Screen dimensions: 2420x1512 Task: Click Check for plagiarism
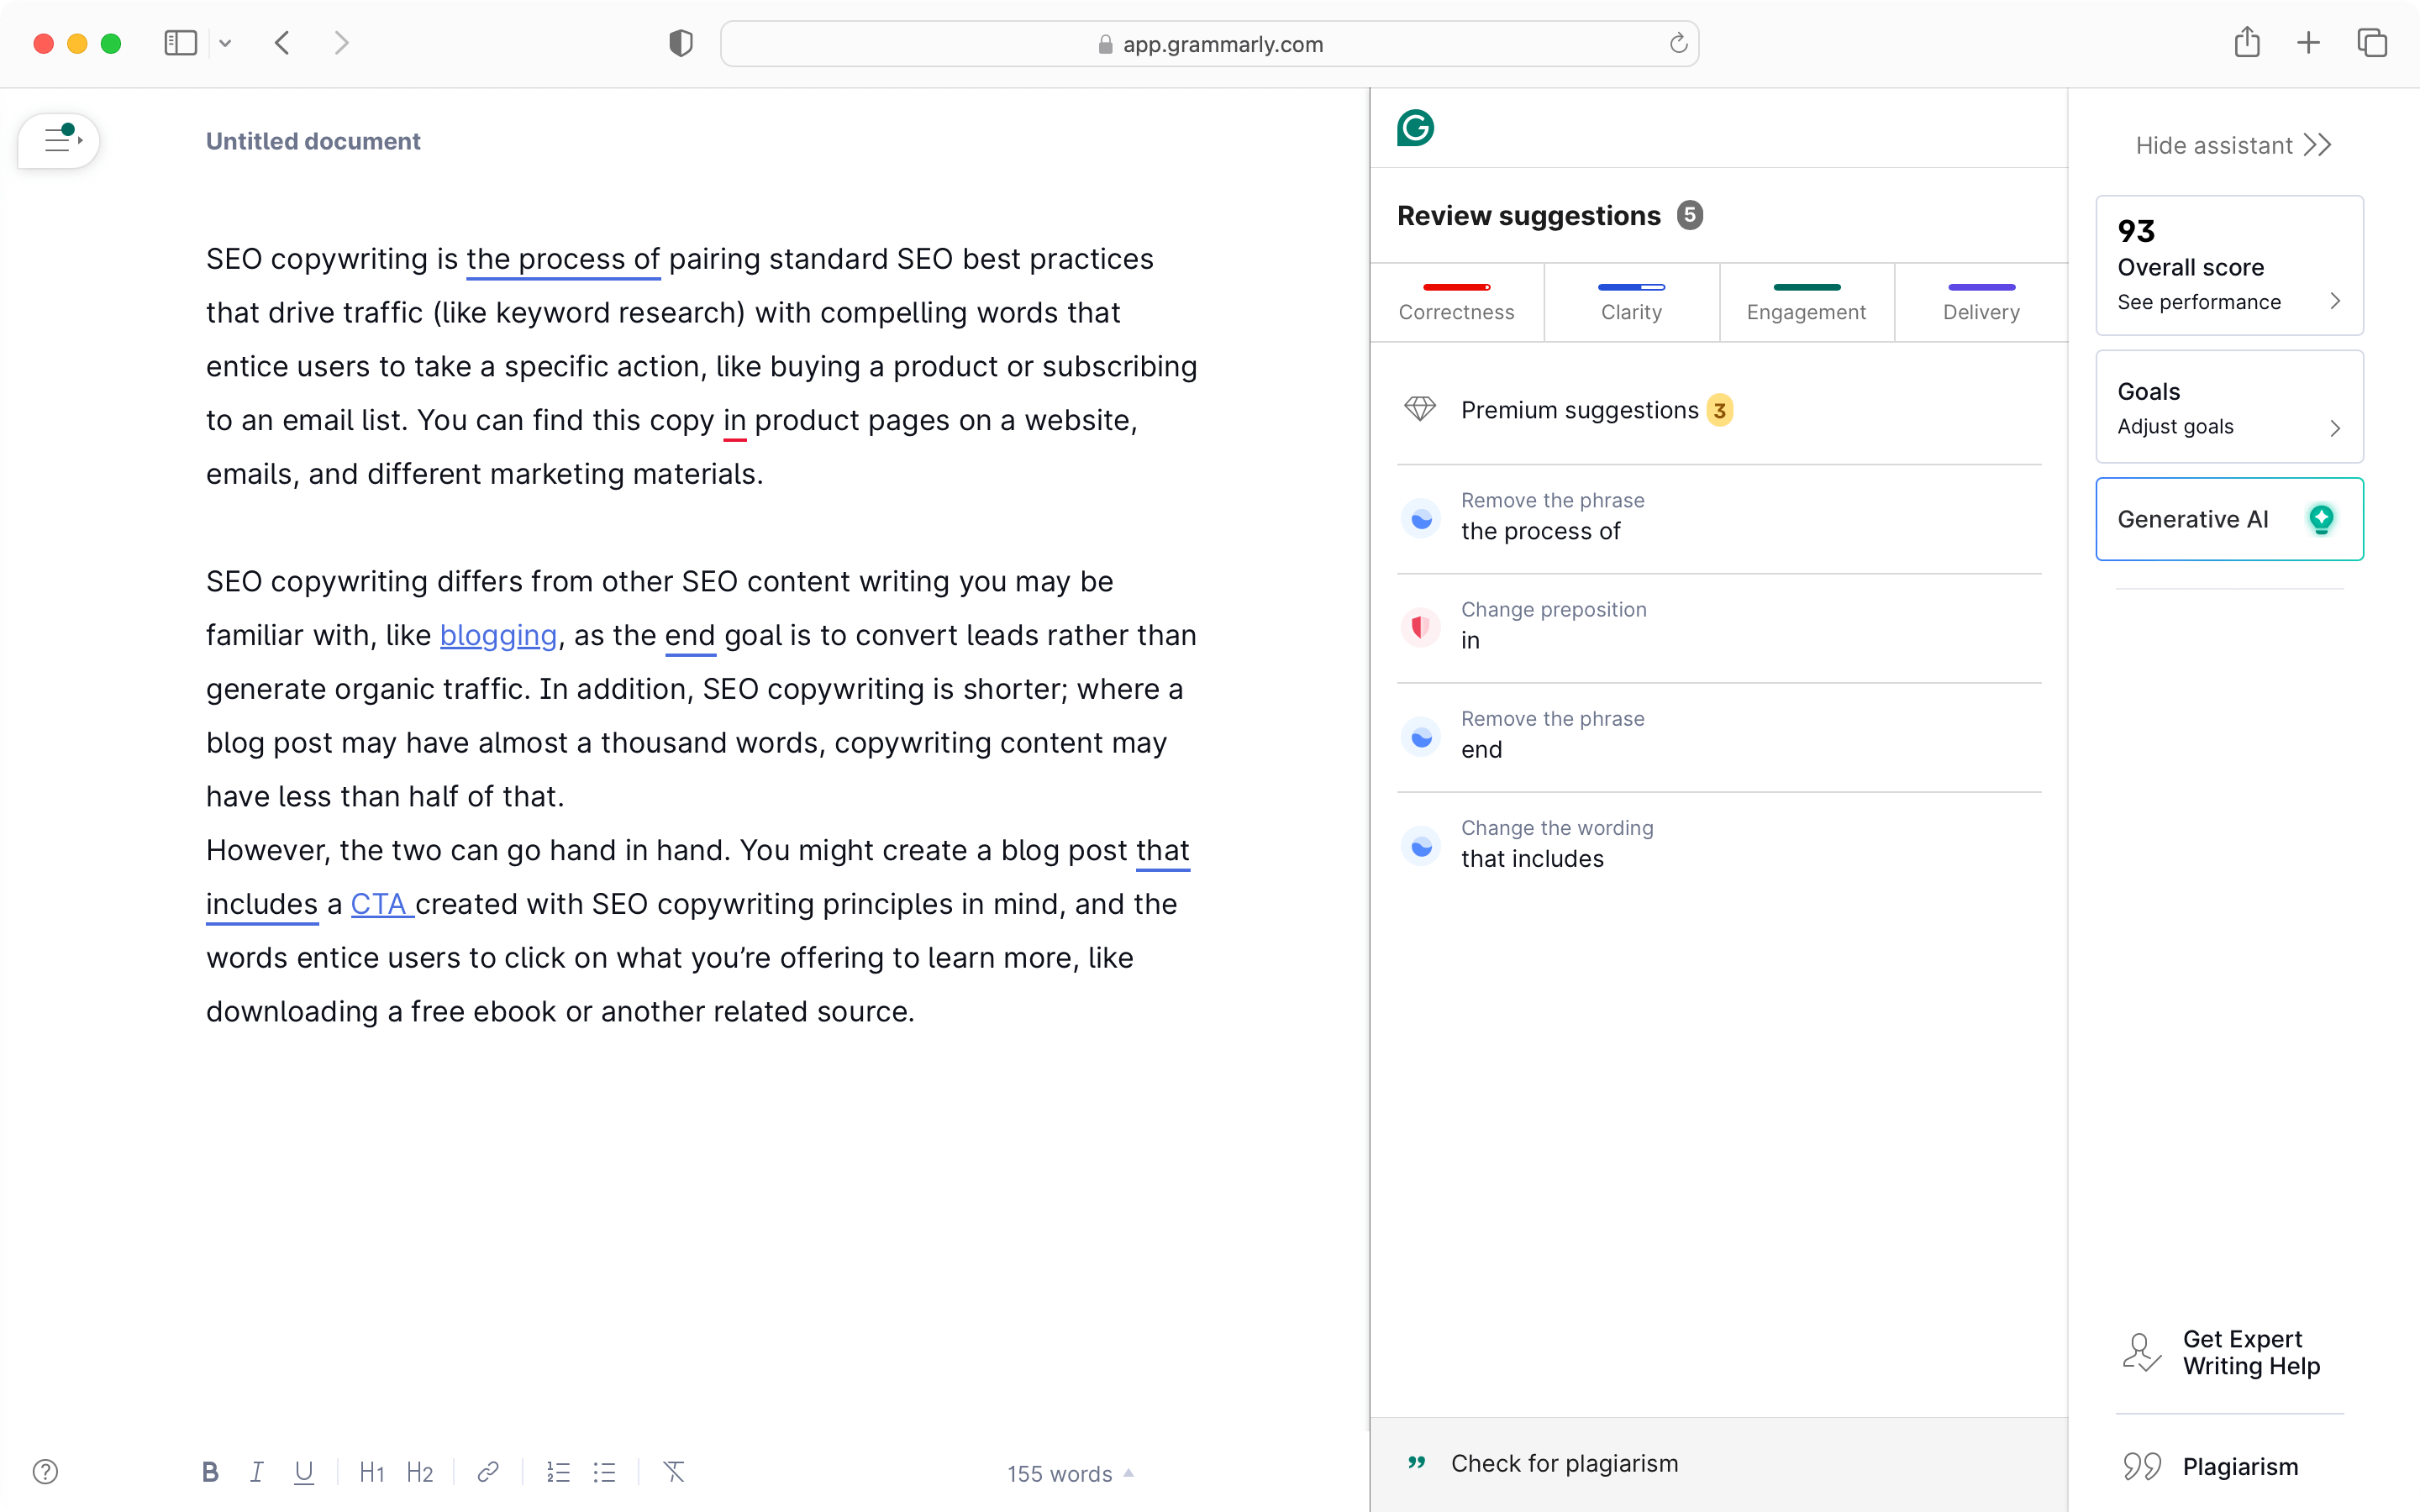1718,1464
